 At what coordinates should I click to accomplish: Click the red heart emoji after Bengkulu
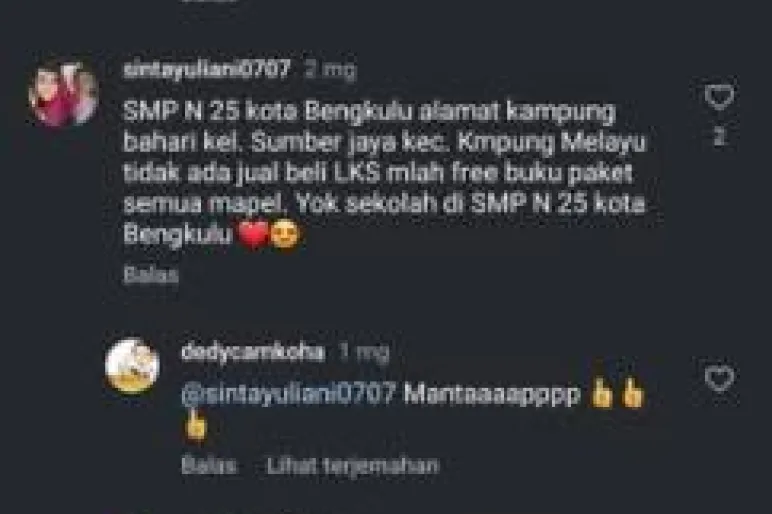253,234
